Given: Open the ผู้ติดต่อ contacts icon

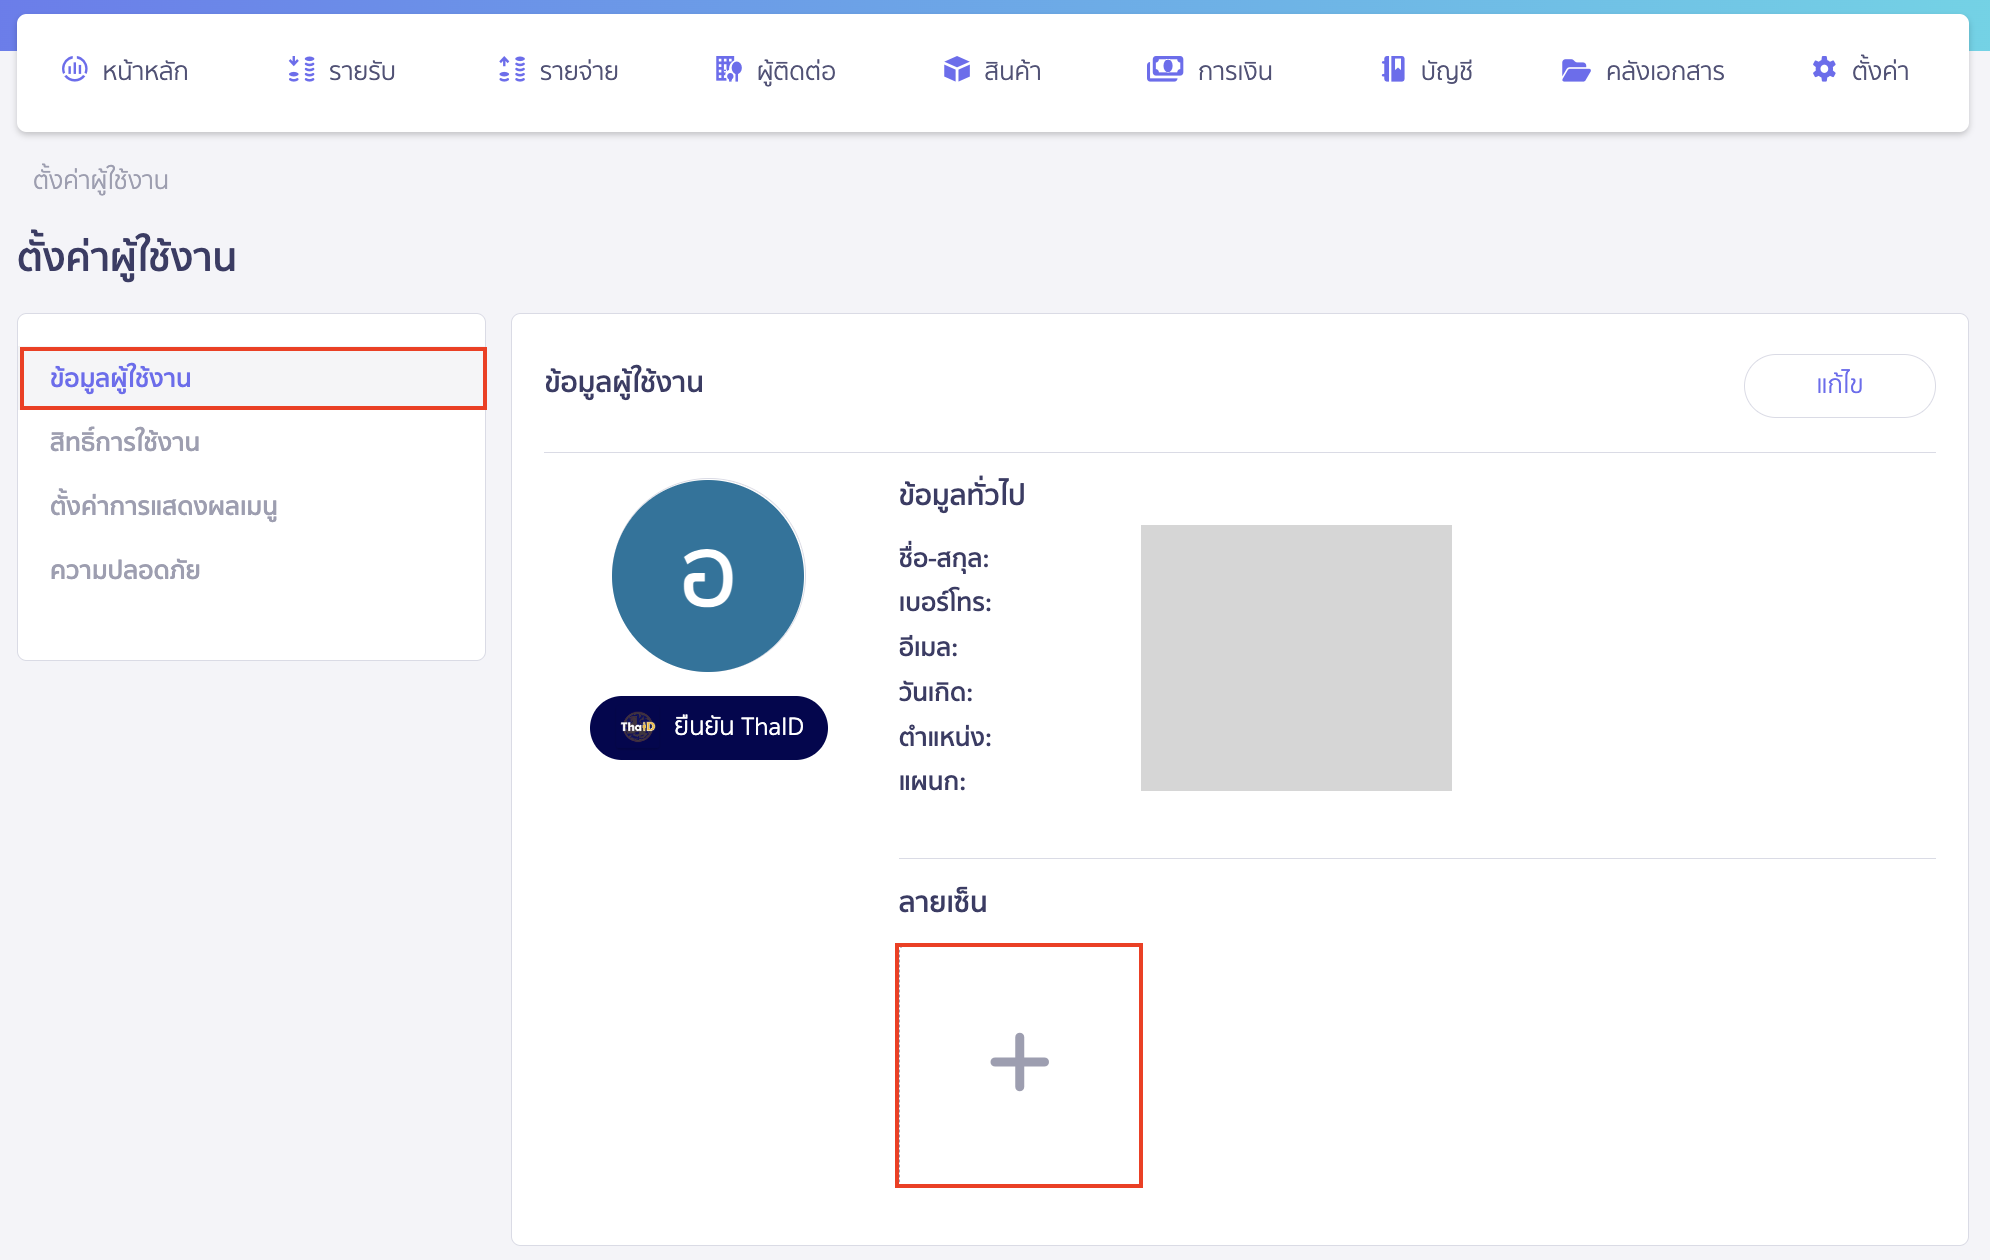Looking at the screenshot, I should [x=728, y=70].
